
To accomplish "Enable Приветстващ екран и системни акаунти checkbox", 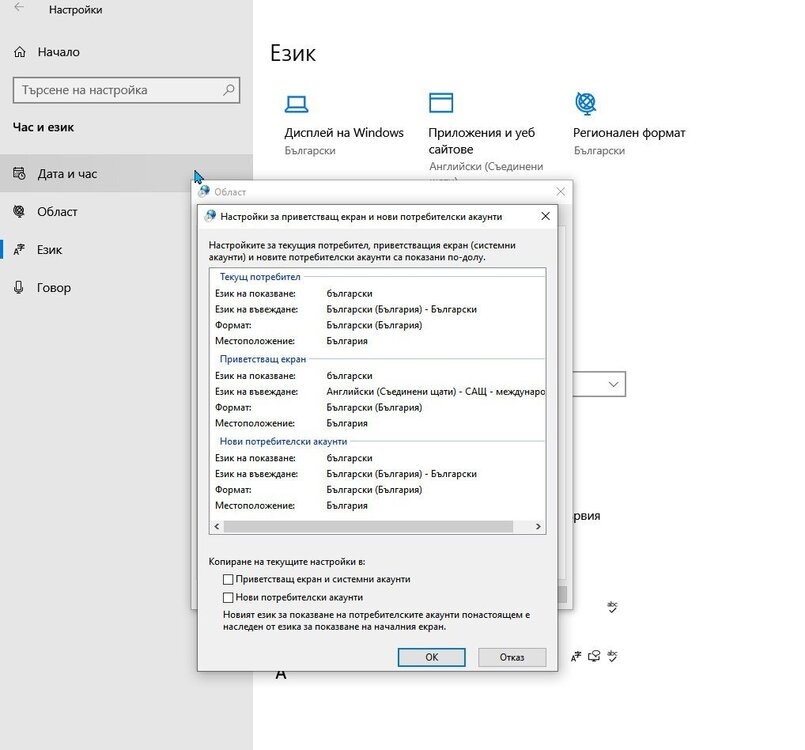I will pyautogui.click(x=228, y=579).
